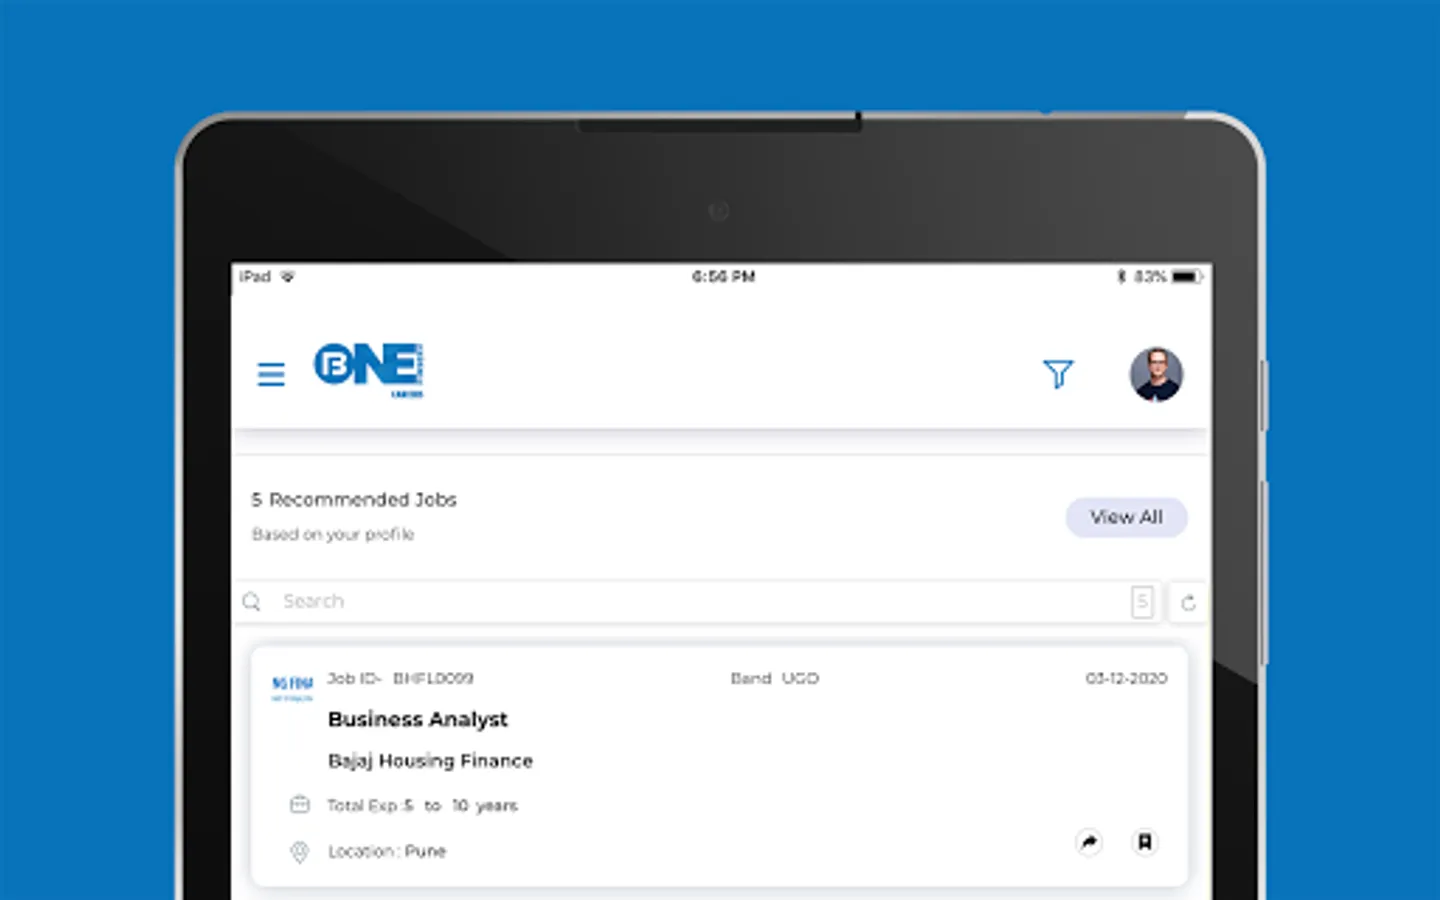Open the user profile avatar
1440x900 pixels.
tap(1156, 374)
